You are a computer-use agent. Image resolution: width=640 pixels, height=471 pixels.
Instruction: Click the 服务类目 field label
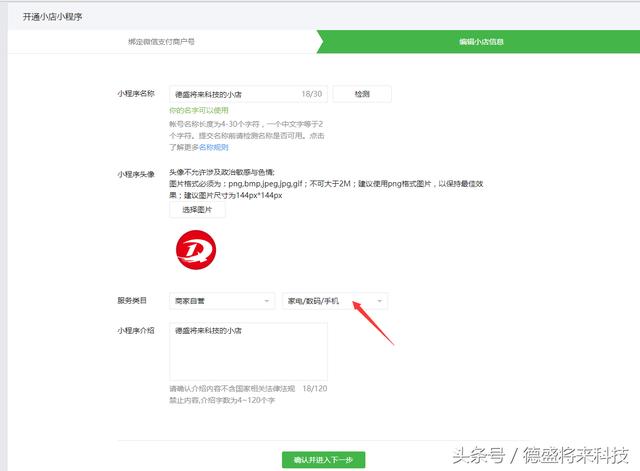coord(132,301)
